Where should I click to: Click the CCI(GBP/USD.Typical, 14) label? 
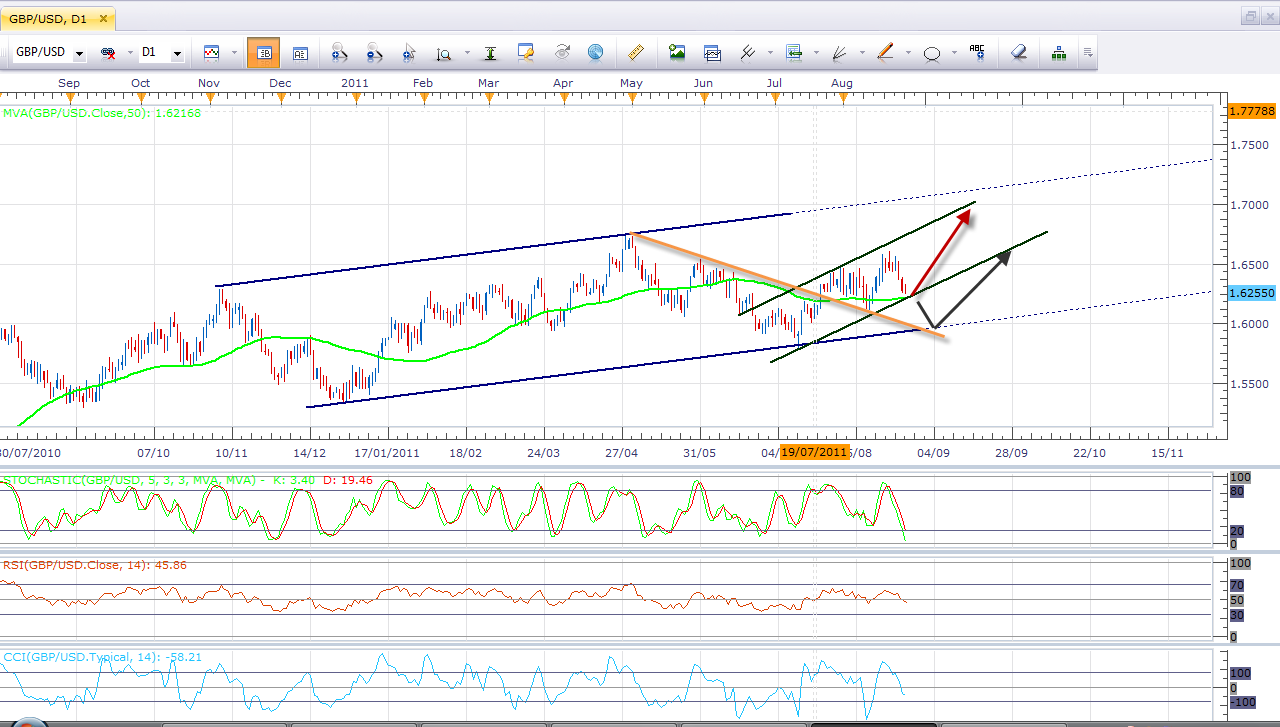pyautogui.click(x=103, y=657)
